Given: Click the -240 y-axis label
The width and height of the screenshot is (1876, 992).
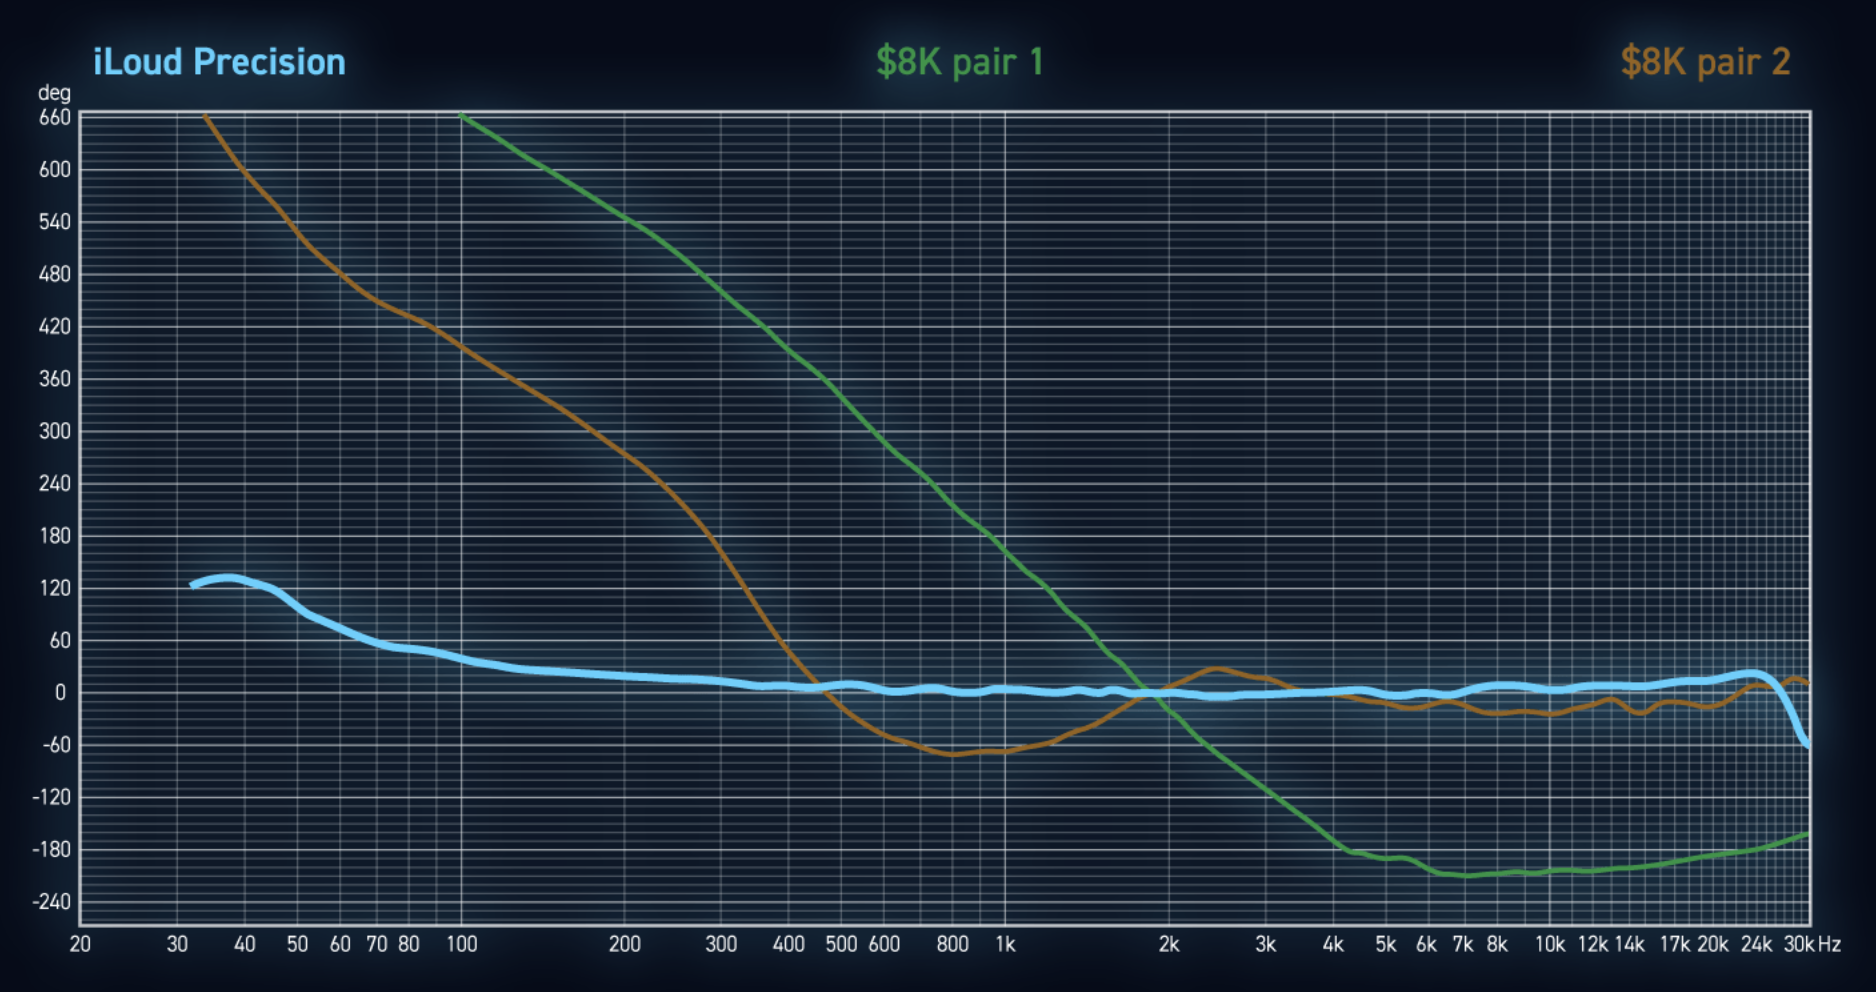Looking at the screenshot, I should coord(52,902).
